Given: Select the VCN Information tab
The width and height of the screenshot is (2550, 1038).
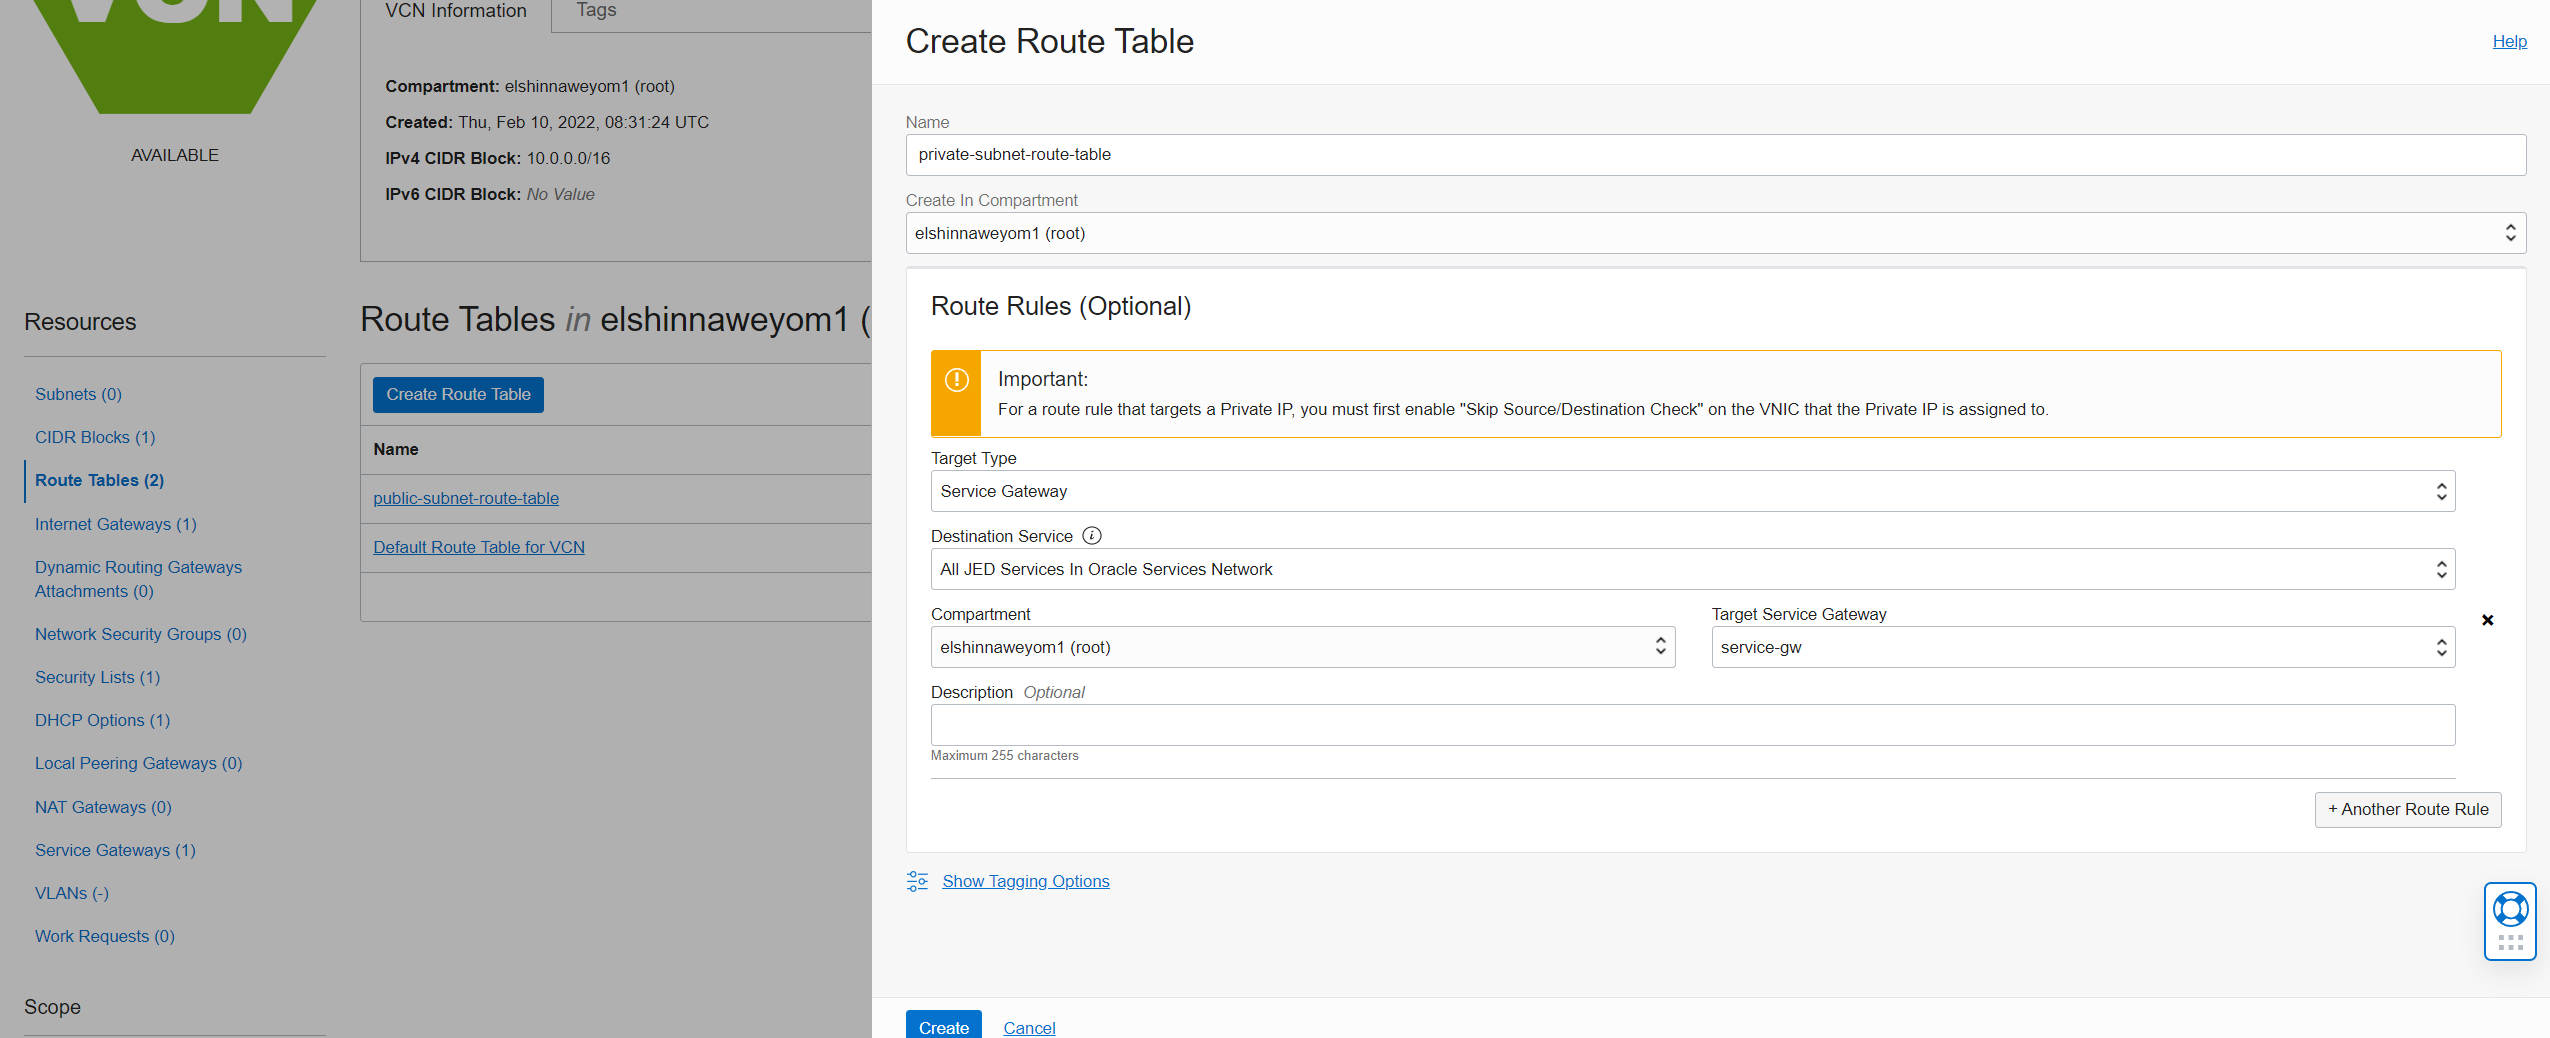Looking at the screenshot, I should [x=456, y=11].
